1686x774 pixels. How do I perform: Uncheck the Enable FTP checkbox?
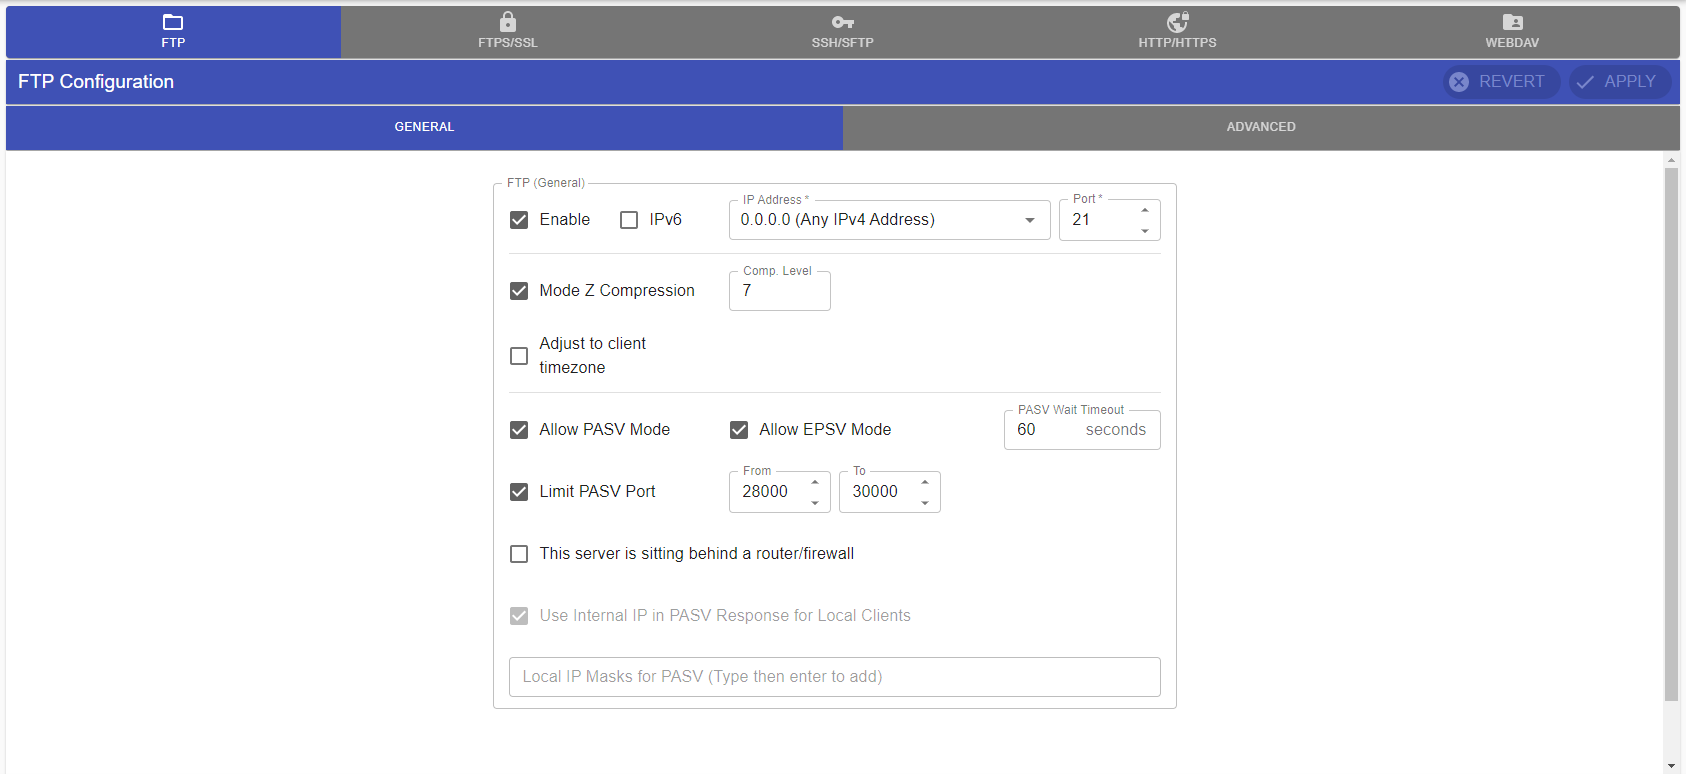[519, 220]
